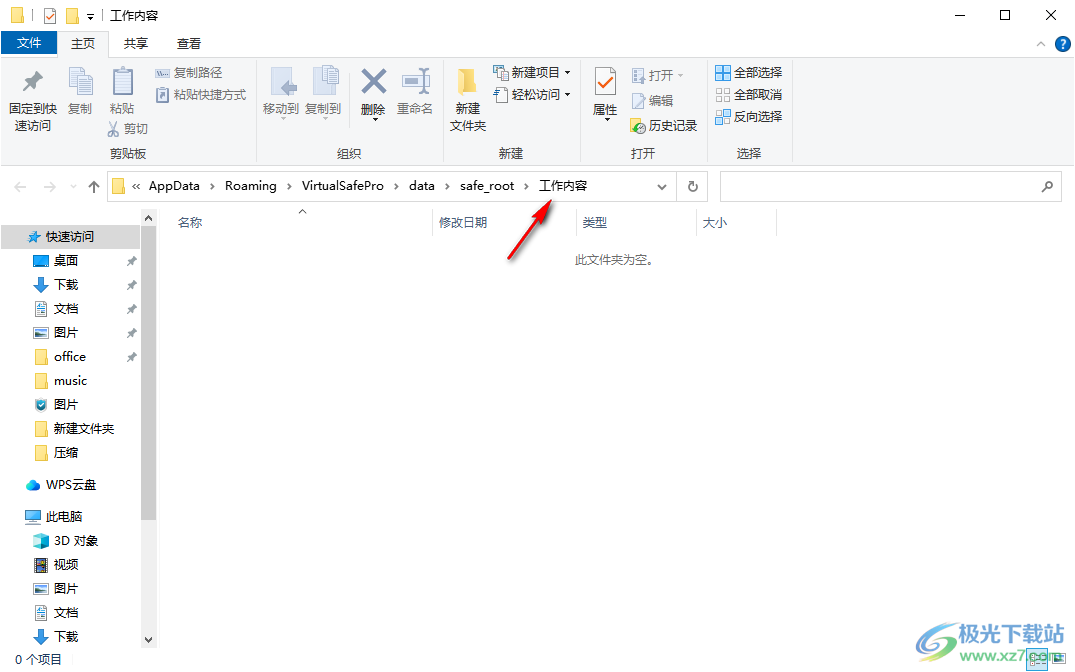1075x672 pixels.
Task: Navigate to AppData in the path
Action: pyautogui.click(x=174, y=187)
